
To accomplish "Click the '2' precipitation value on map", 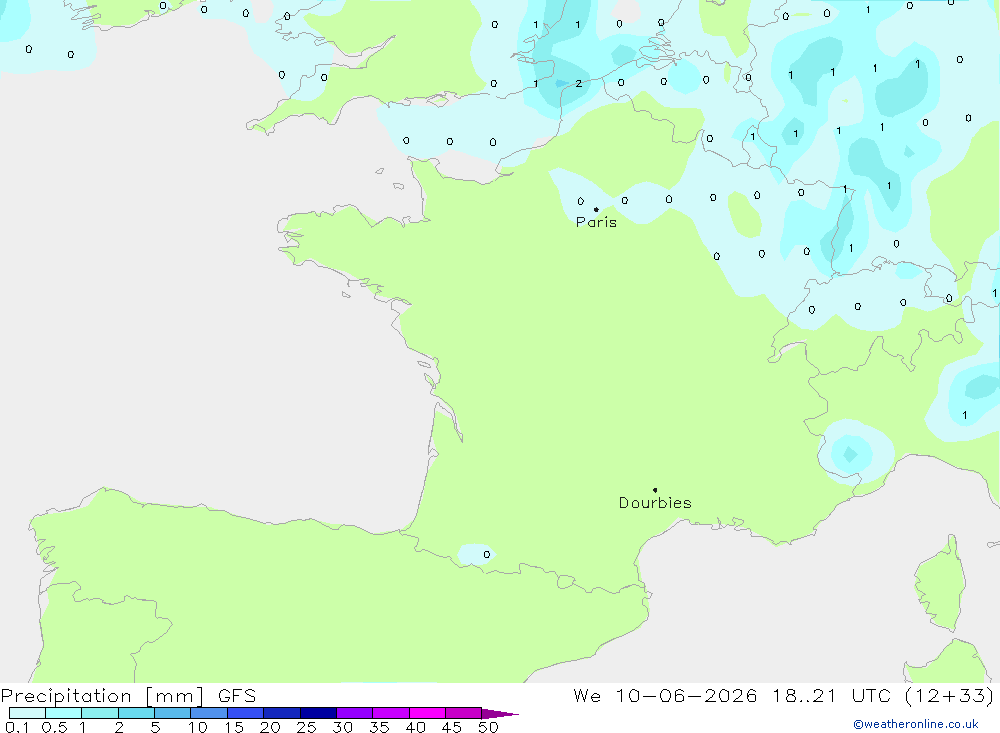I will click(578, 84).
